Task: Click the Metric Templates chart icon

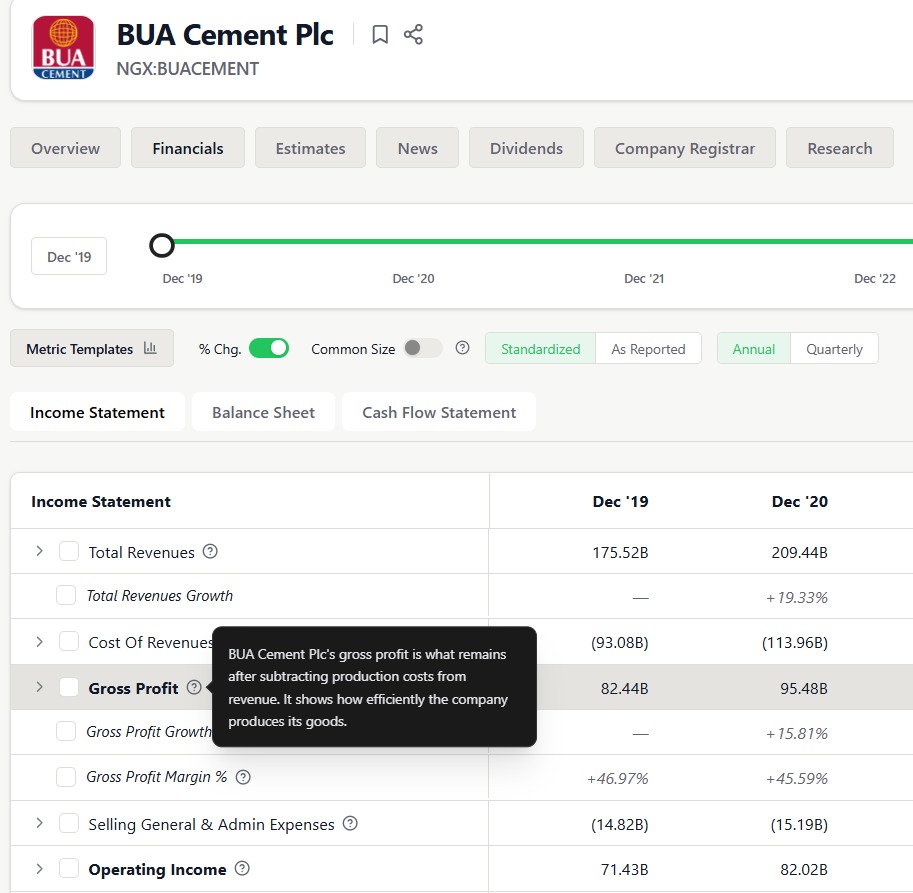Action: (150, 348)
